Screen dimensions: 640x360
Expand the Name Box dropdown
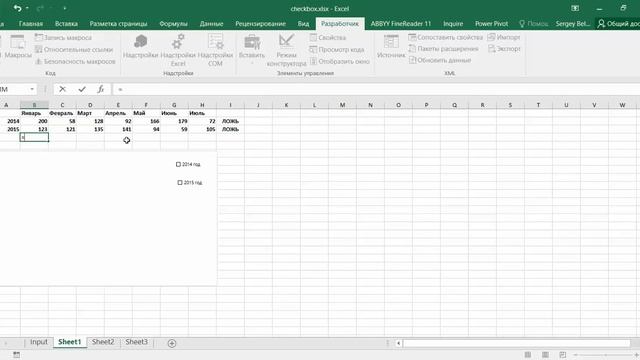(32, 89)
